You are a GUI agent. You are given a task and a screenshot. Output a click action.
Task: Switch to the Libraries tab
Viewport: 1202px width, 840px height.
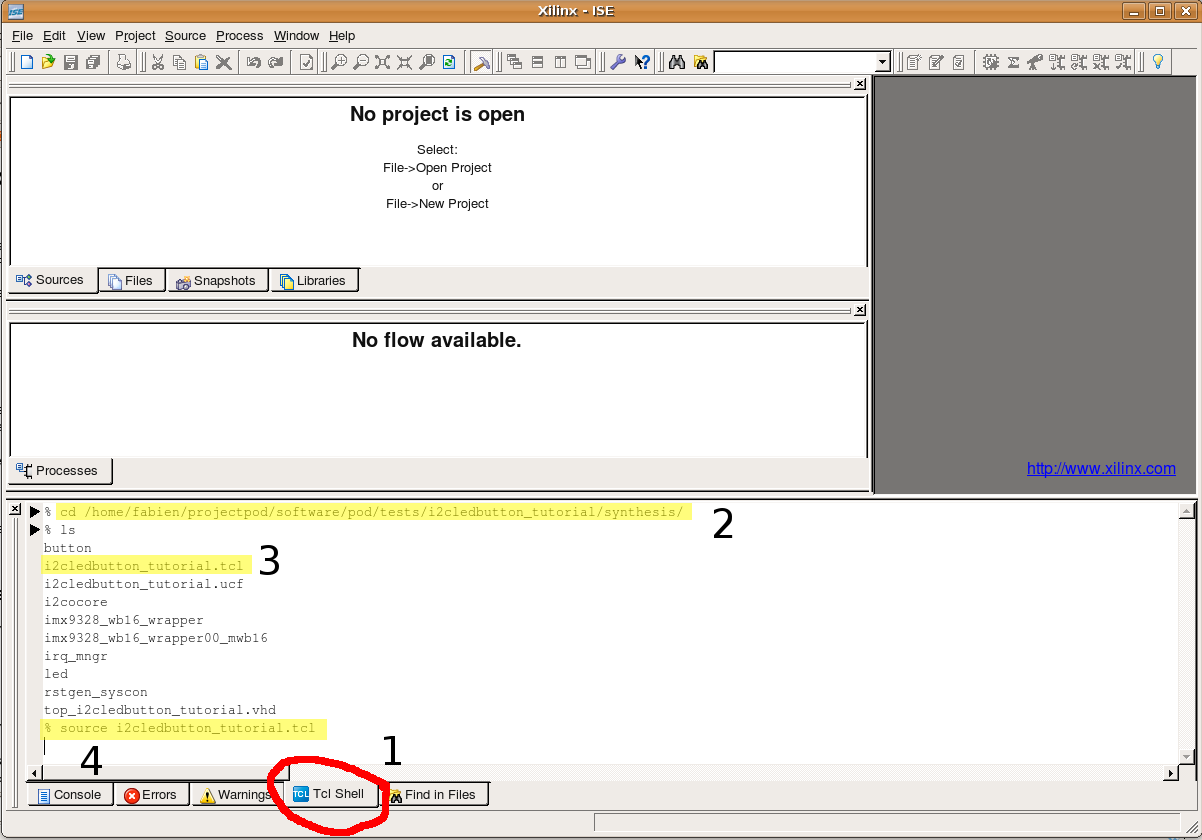pos(313,281)
